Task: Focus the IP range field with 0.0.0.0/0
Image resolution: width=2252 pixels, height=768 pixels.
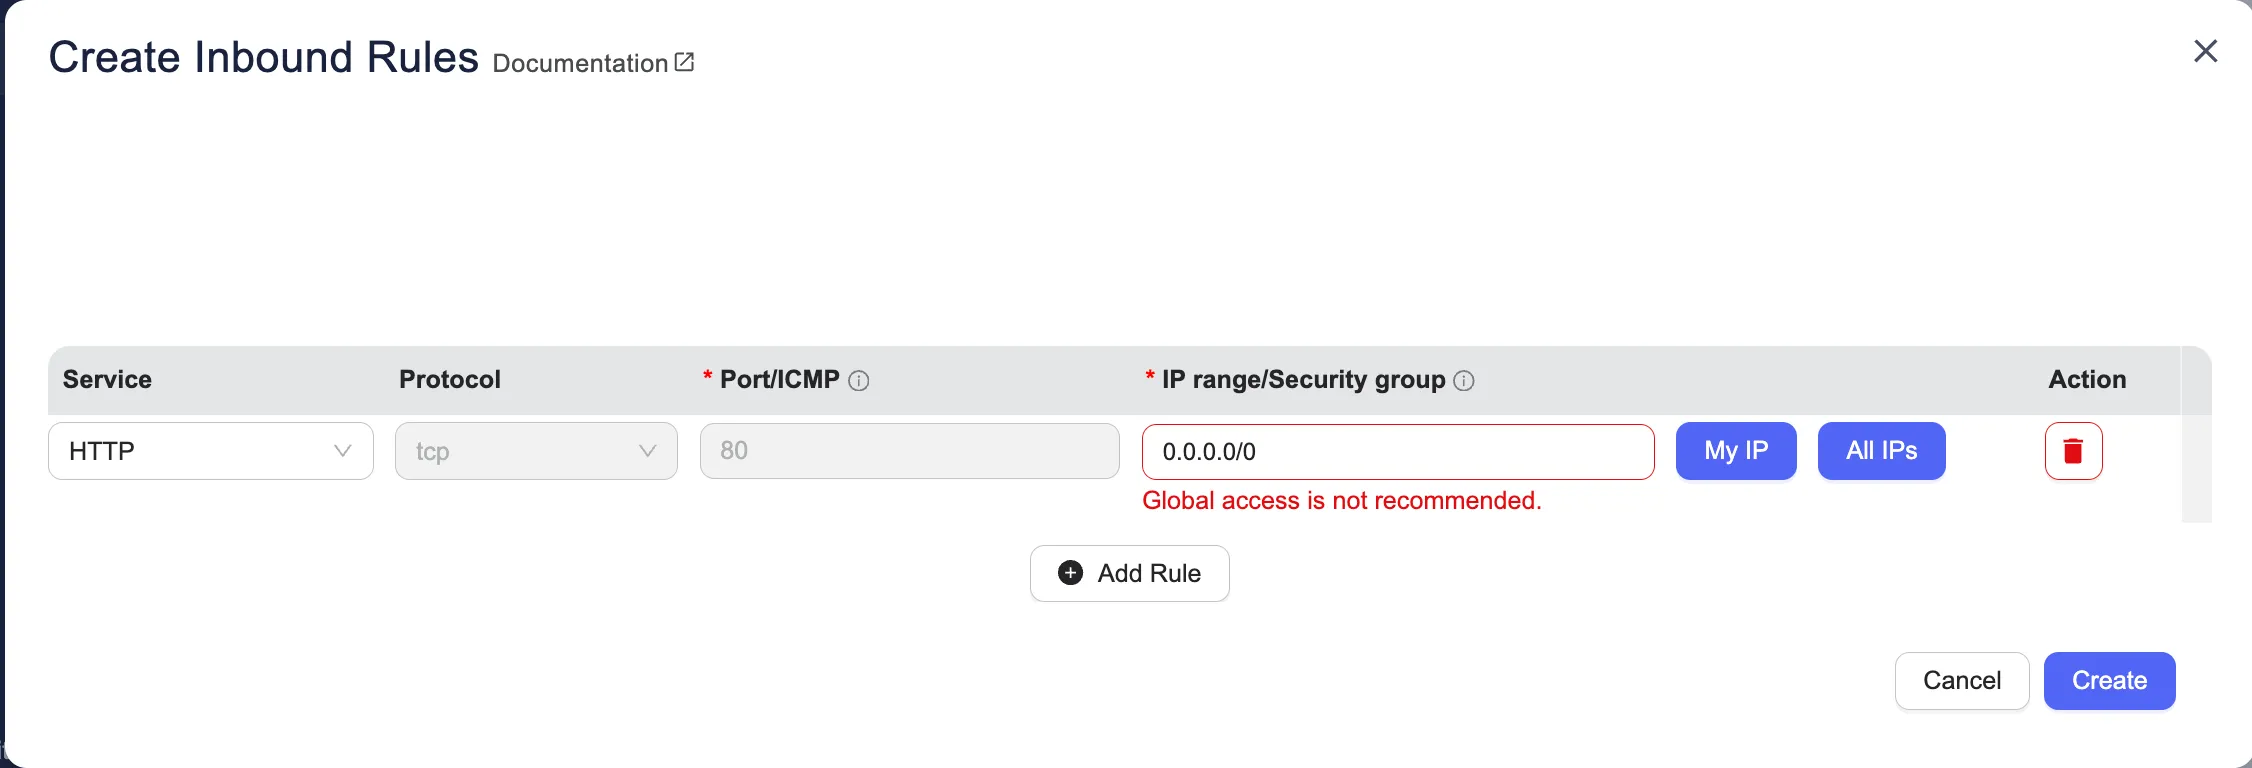Action: [x=1397, y=452]
